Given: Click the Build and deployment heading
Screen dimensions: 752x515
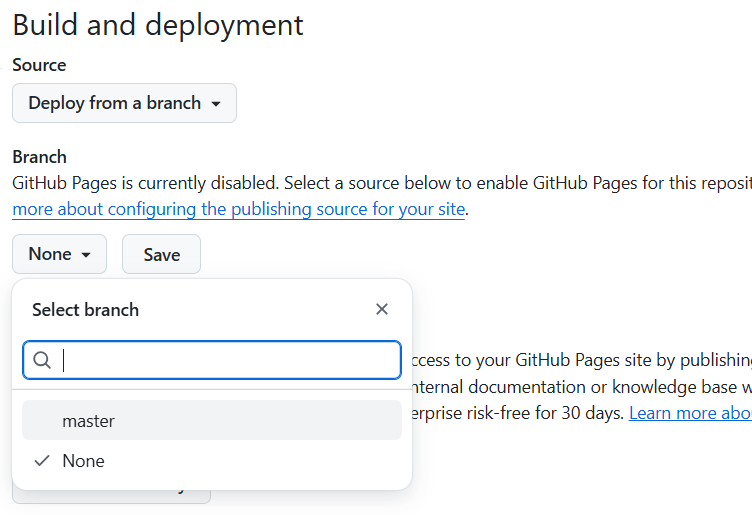Looking at the screenshot, I should pos(158,25).
